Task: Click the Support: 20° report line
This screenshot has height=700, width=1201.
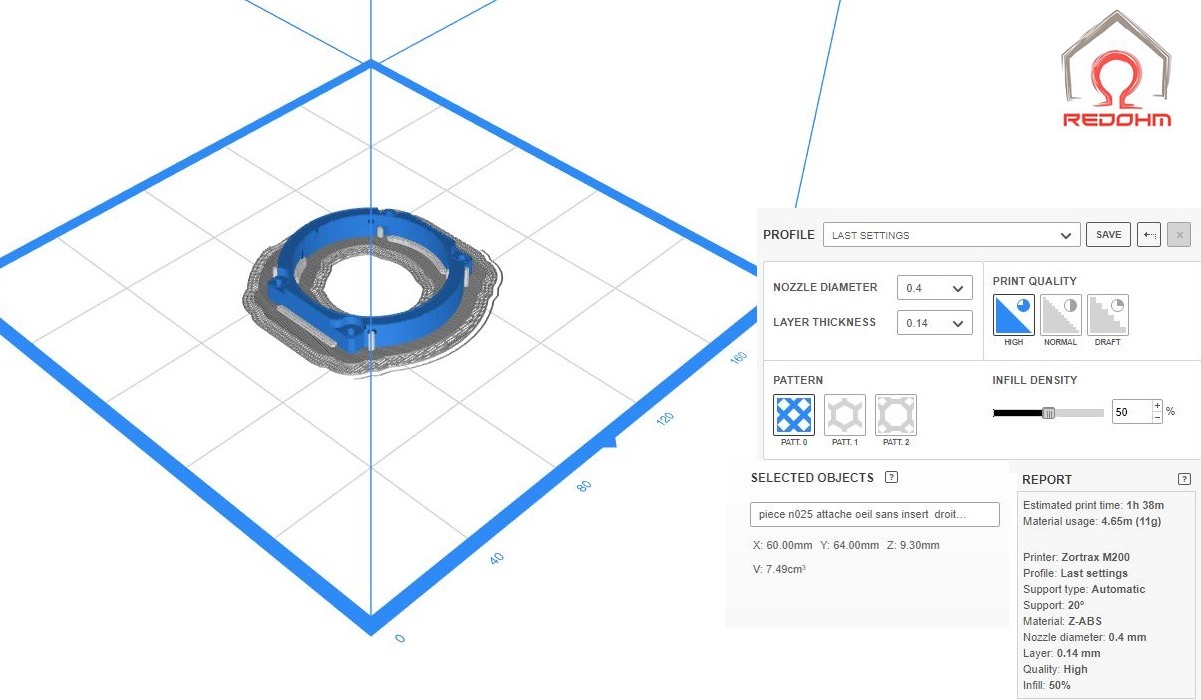Action: coord(1054,605)
